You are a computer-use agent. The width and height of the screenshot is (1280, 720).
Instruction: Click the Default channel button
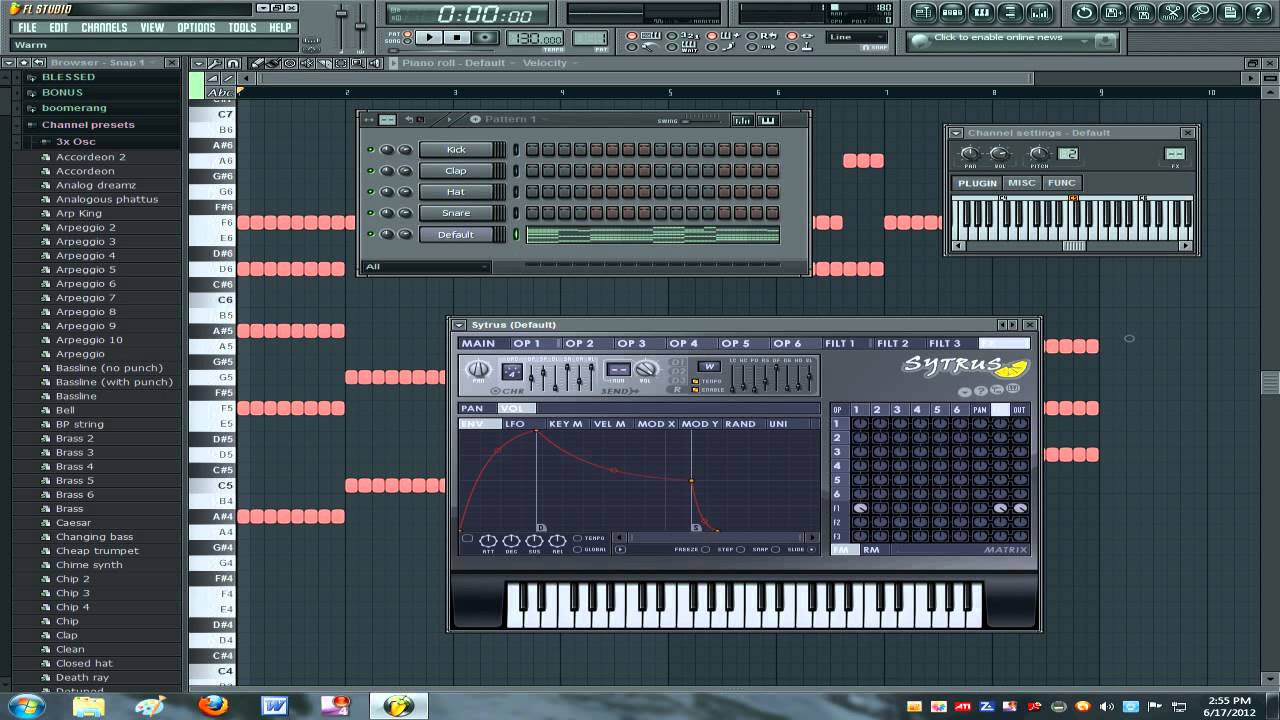456,234
